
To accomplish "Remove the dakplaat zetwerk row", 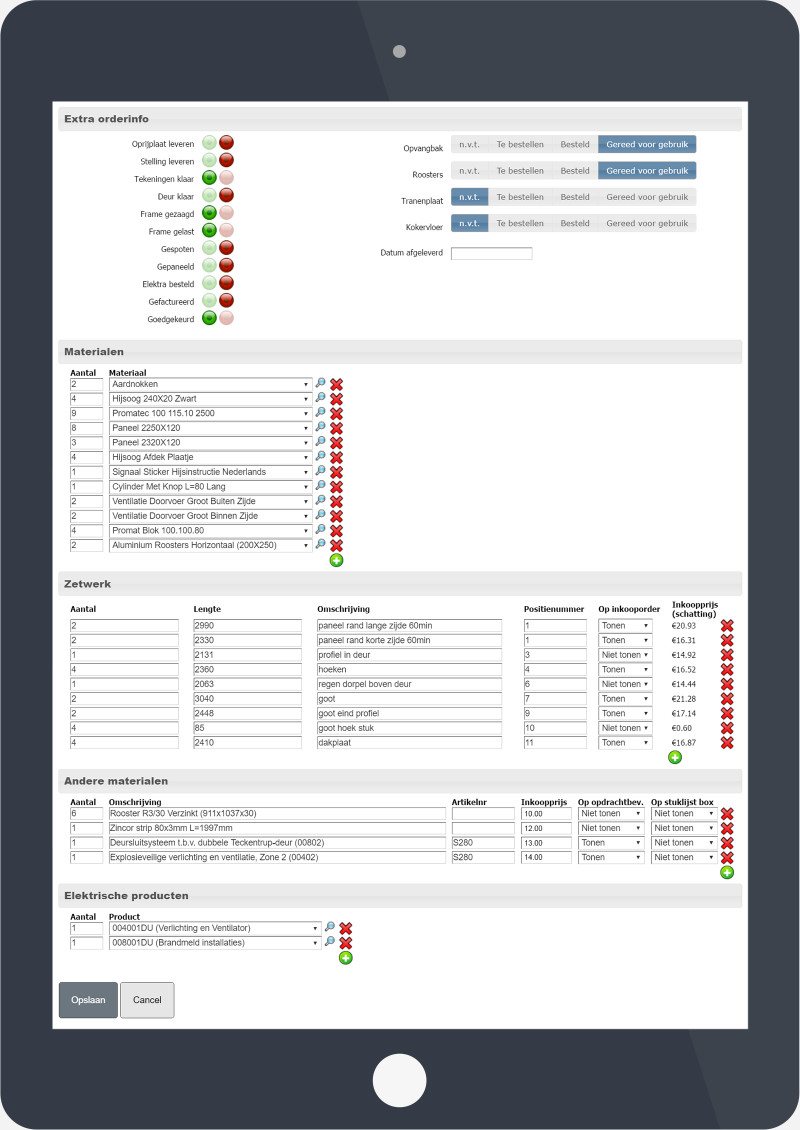I will (727, 742).
